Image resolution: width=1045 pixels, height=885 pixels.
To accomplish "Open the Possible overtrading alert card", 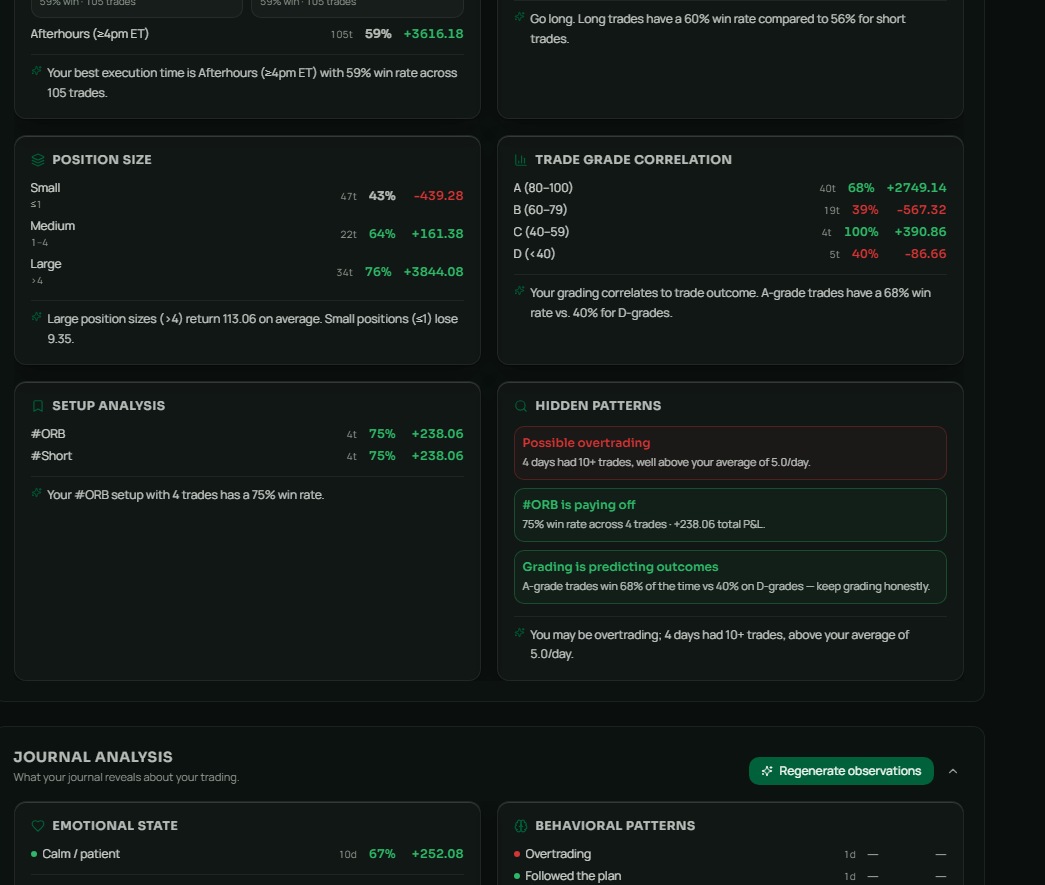I will 730,452.
